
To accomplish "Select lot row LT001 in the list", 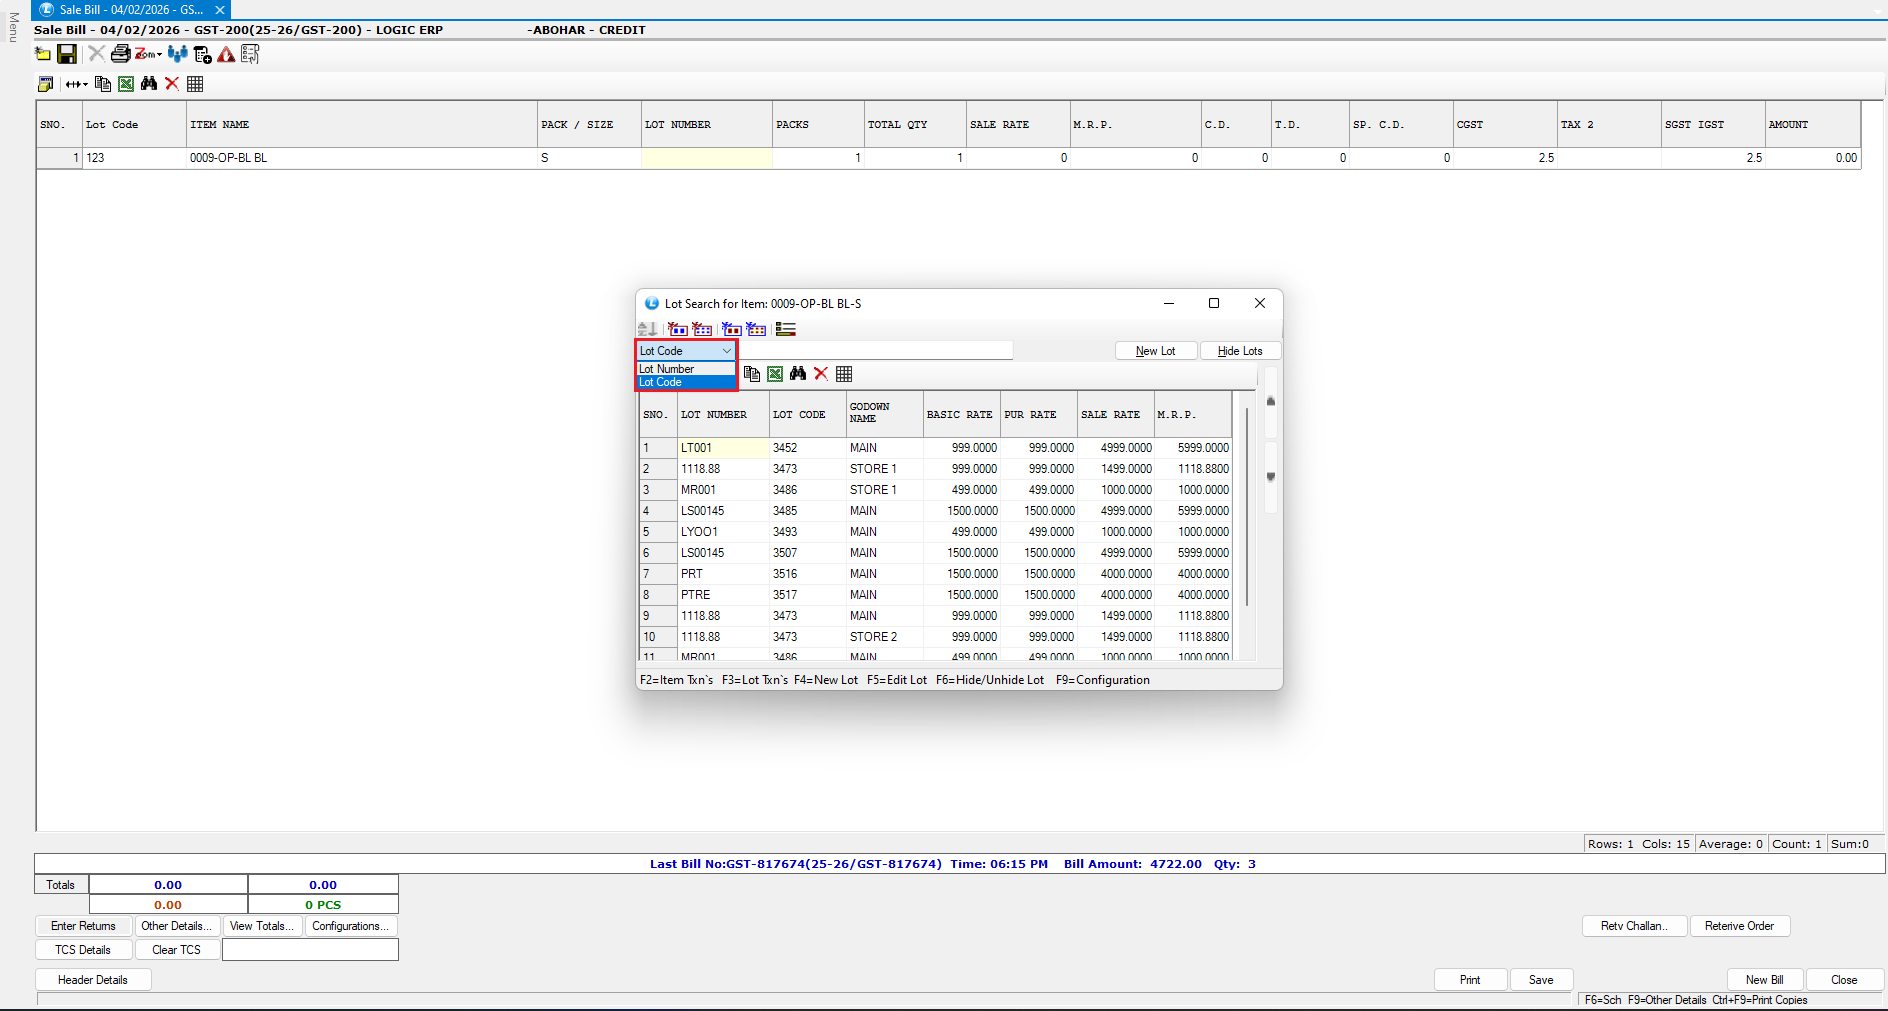I will (697, 448).
